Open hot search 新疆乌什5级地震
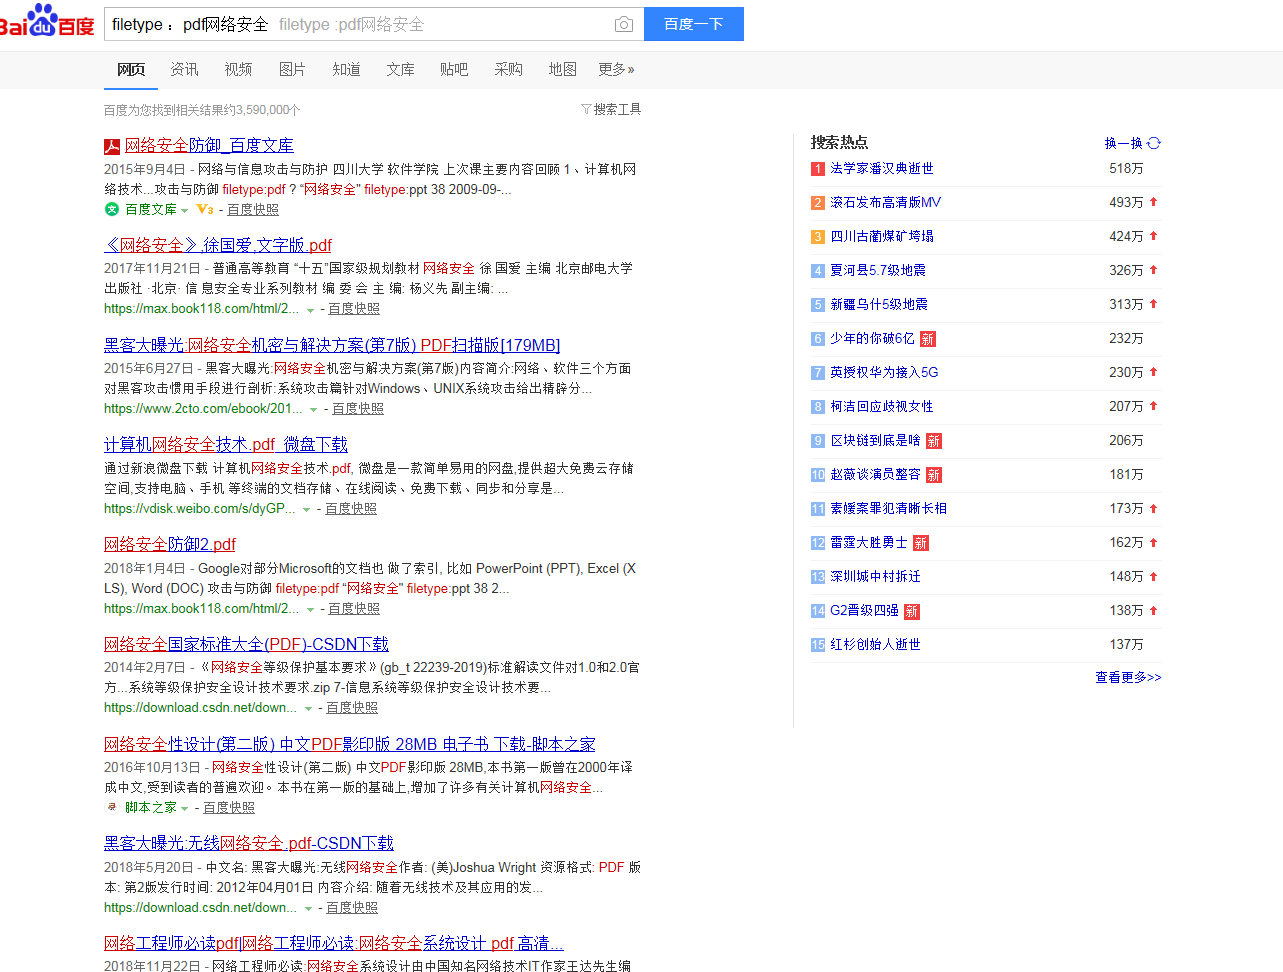The width and height of the screenshot is (1283, 972). [879, 304]
